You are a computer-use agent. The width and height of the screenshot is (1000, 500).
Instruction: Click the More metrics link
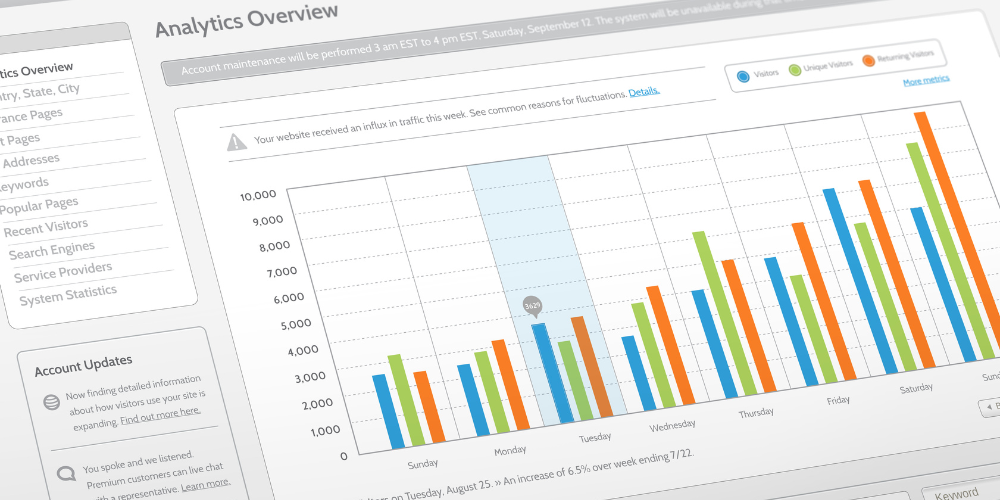tap(926, 81)
